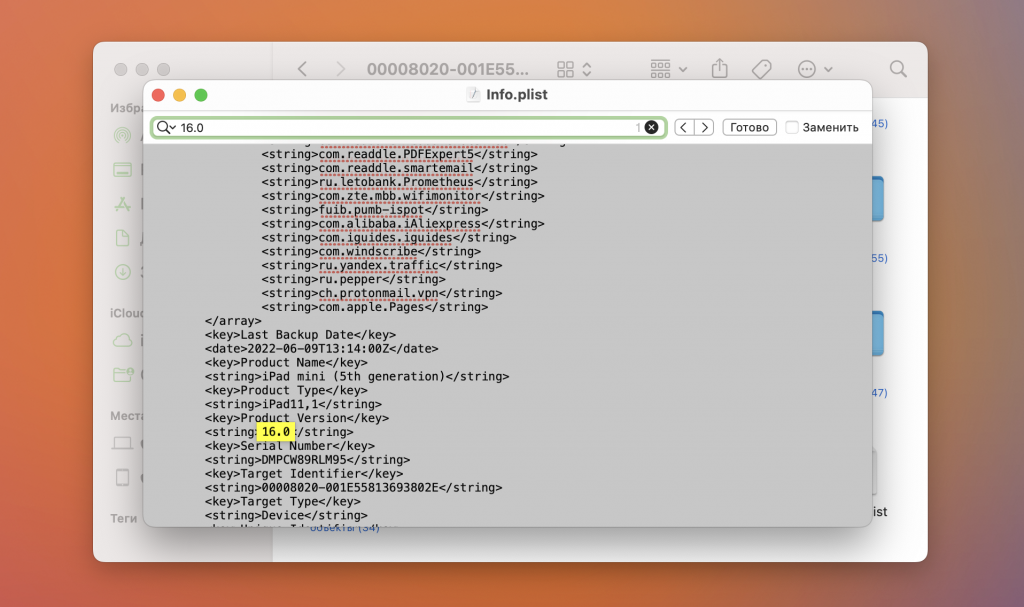
Task: Enable the Заменить checkbox
Action: point(792,127)
